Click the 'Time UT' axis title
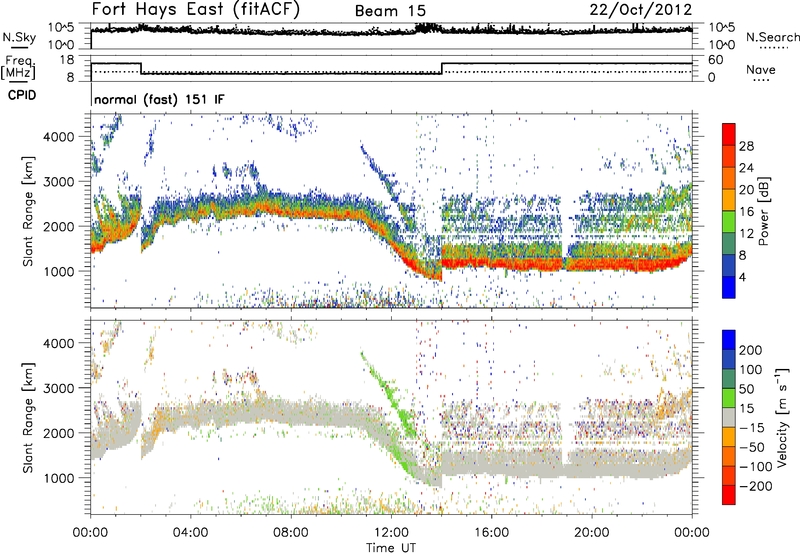800x554 pixels. click(x=391, y=547)
